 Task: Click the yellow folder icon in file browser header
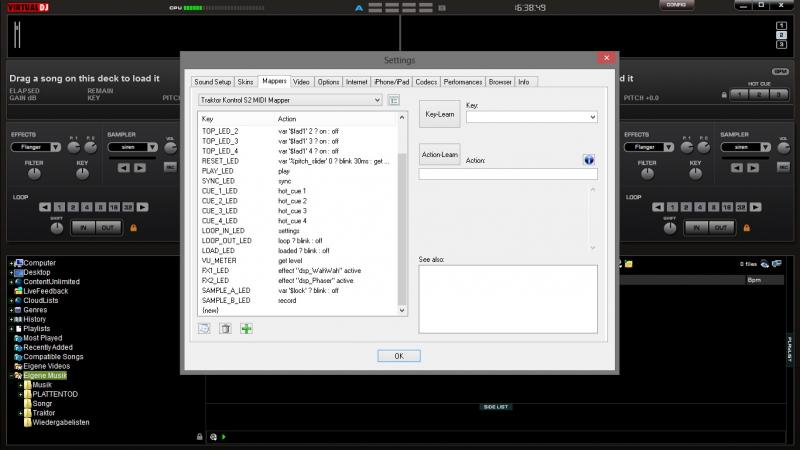629,264
